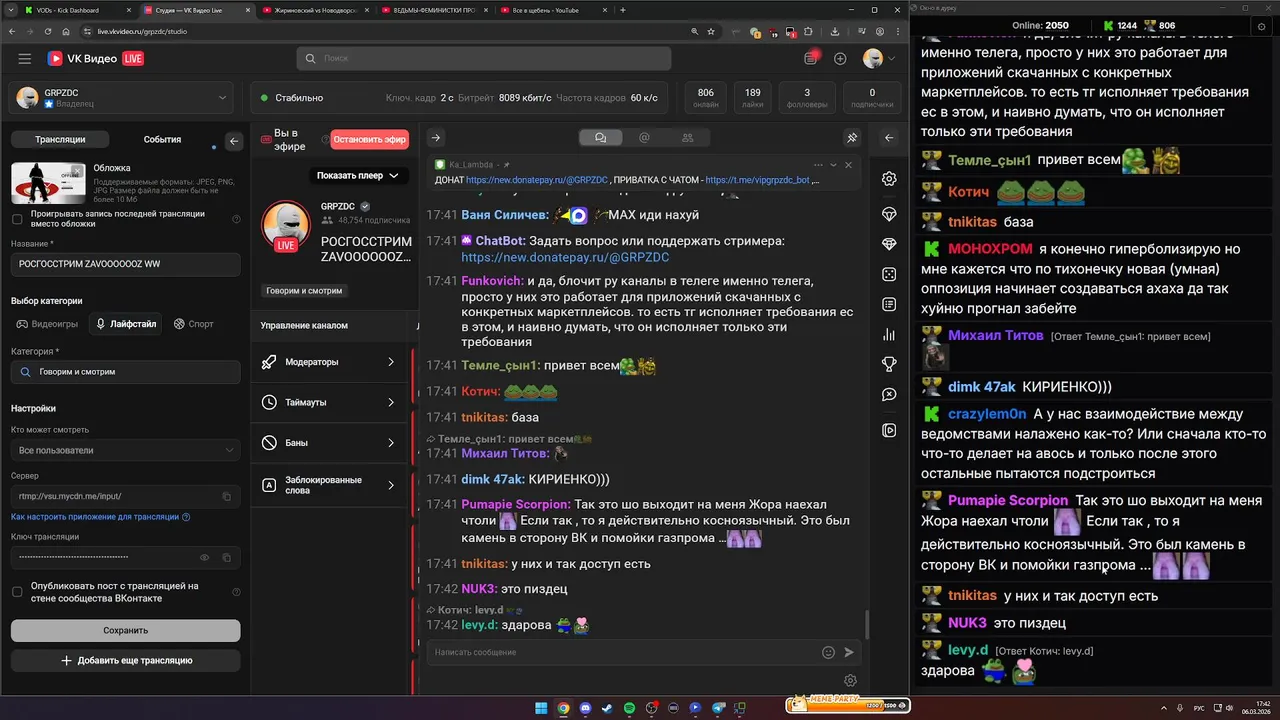Click 'Добавить еще трансляцию' button
This screenshot has width=1280, height=720.
(x=125, y=661)
